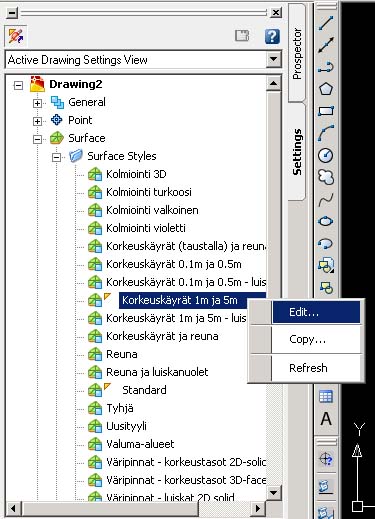Select the Line draw tool
Viewport: 375px width, 519px height.
click(x=326, y=23)
